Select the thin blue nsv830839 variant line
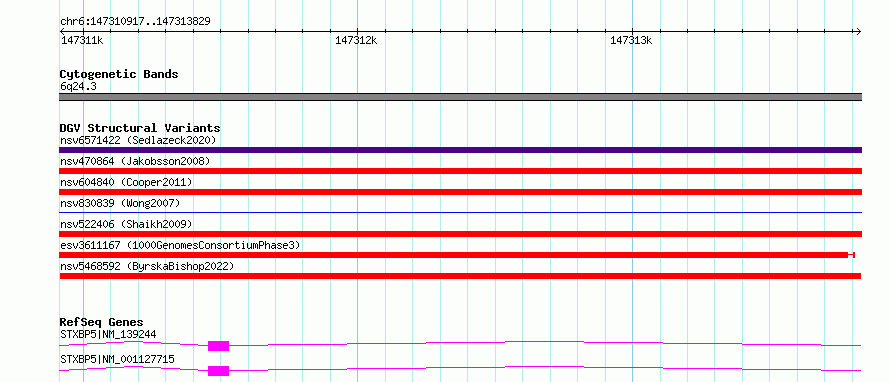This screenshot has height=382, width=890. tap(460, 212)
